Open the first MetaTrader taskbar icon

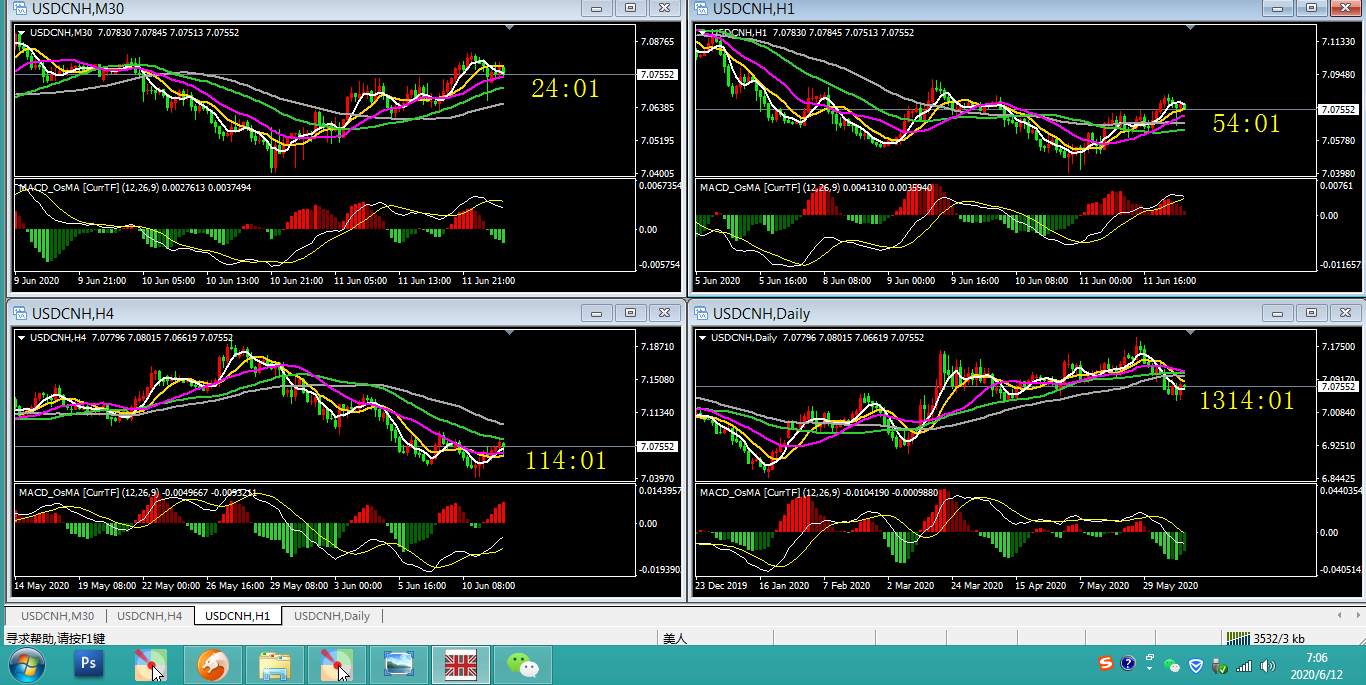tap(151, 665)
